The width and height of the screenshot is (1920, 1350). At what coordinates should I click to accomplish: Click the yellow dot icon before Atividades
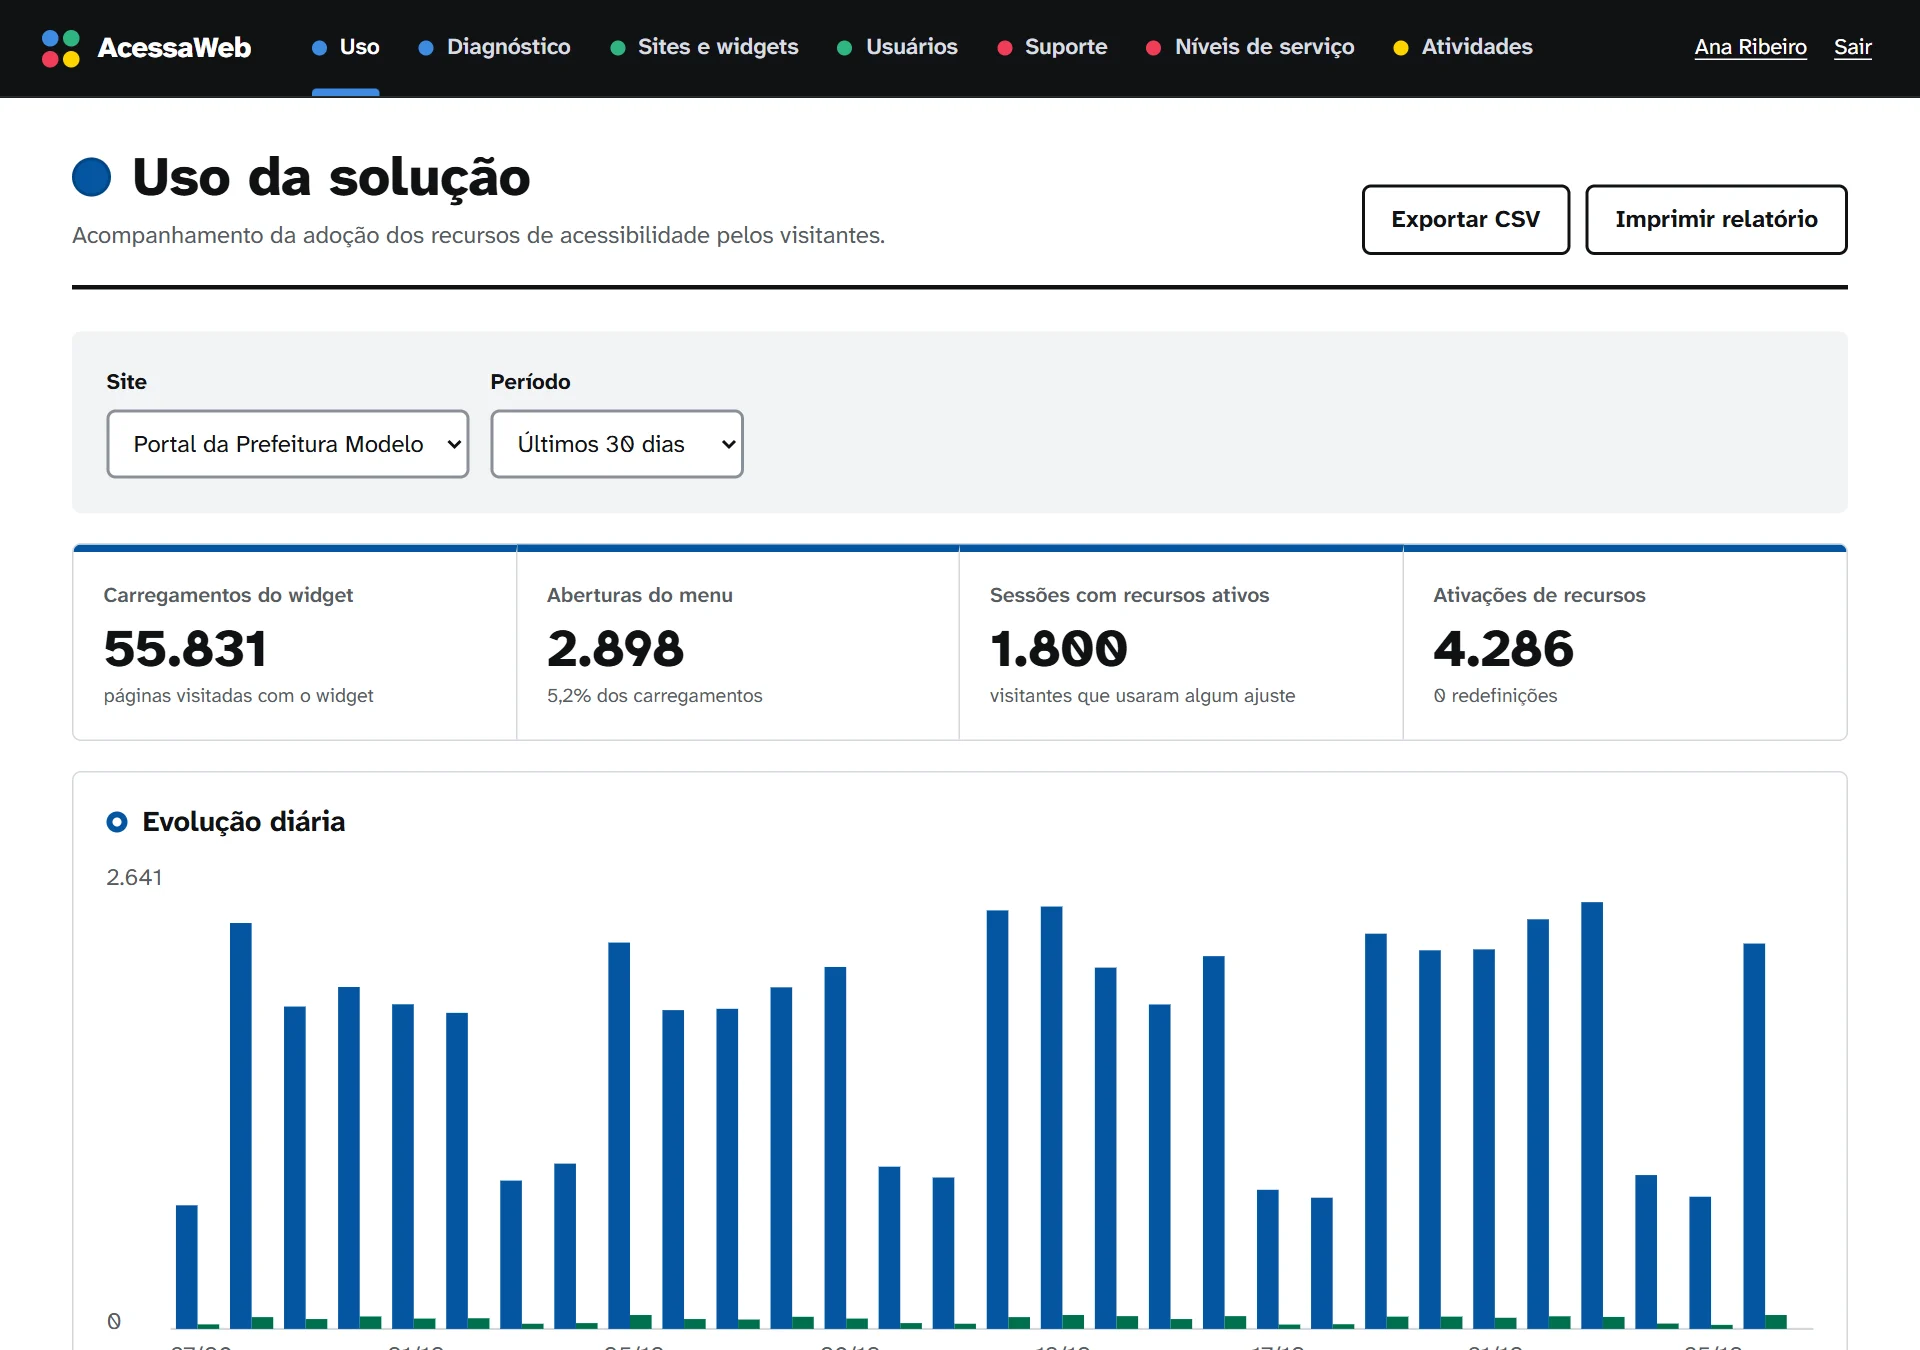coord(1401,48)
